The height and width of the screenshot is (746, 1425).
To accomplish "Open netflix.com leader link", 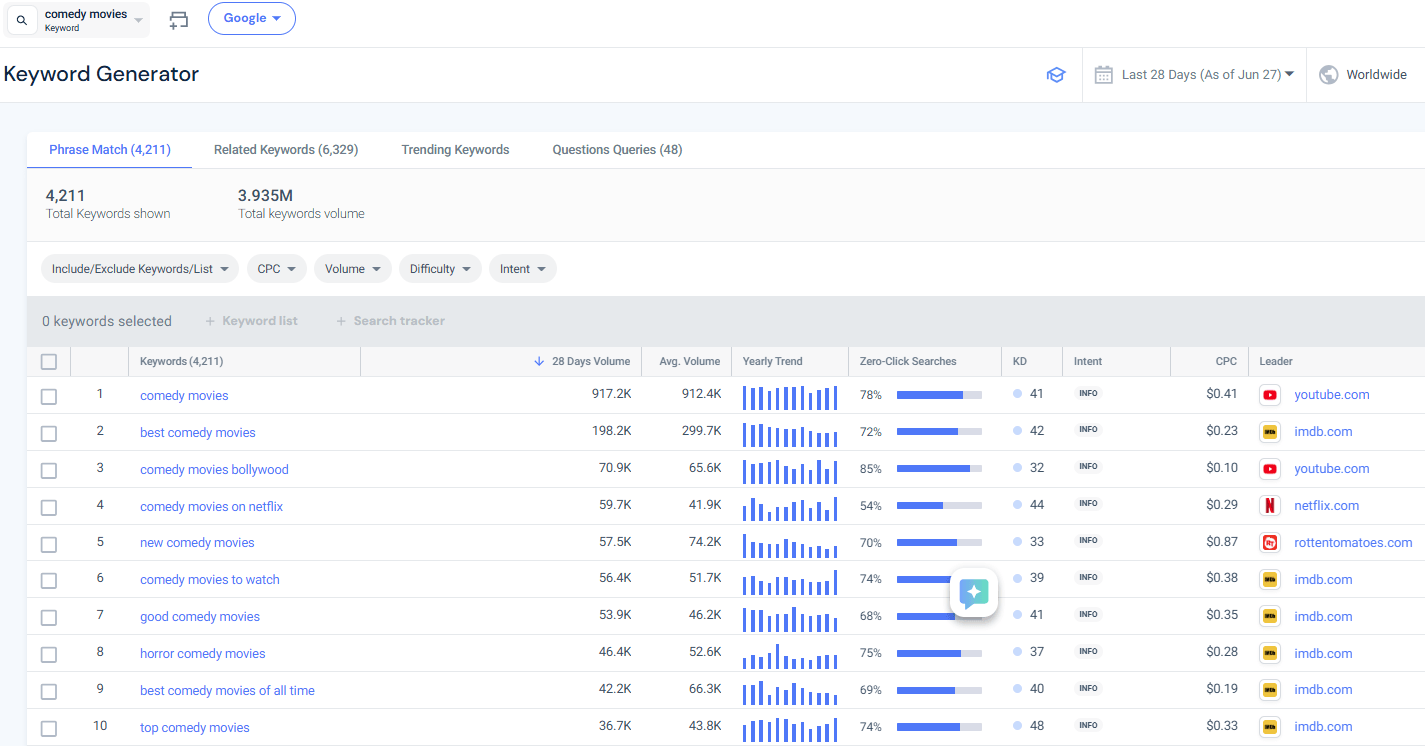I will pos(1326,506).
